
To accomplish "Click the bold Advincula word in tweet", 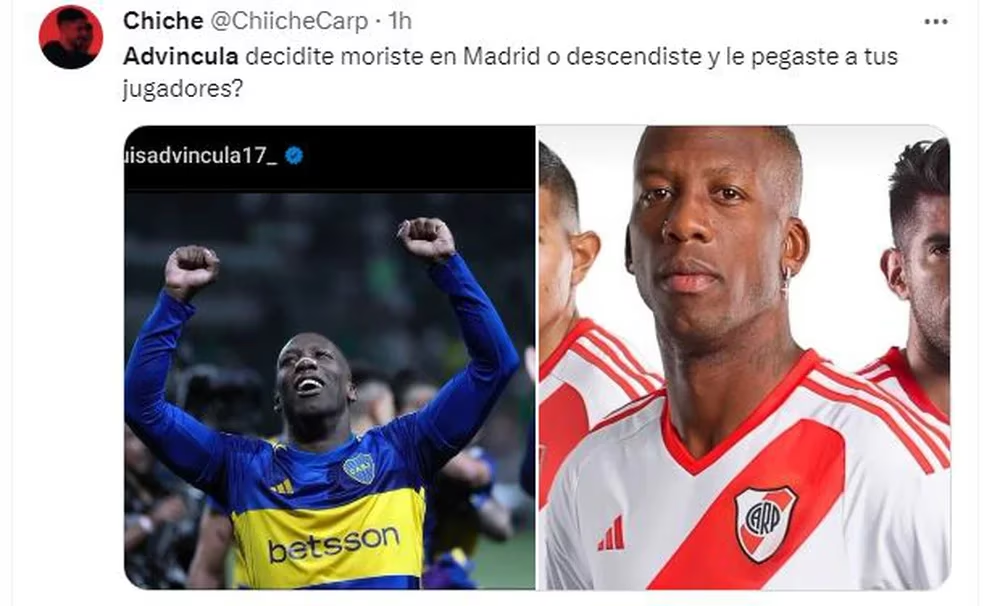I will [180, 56].
